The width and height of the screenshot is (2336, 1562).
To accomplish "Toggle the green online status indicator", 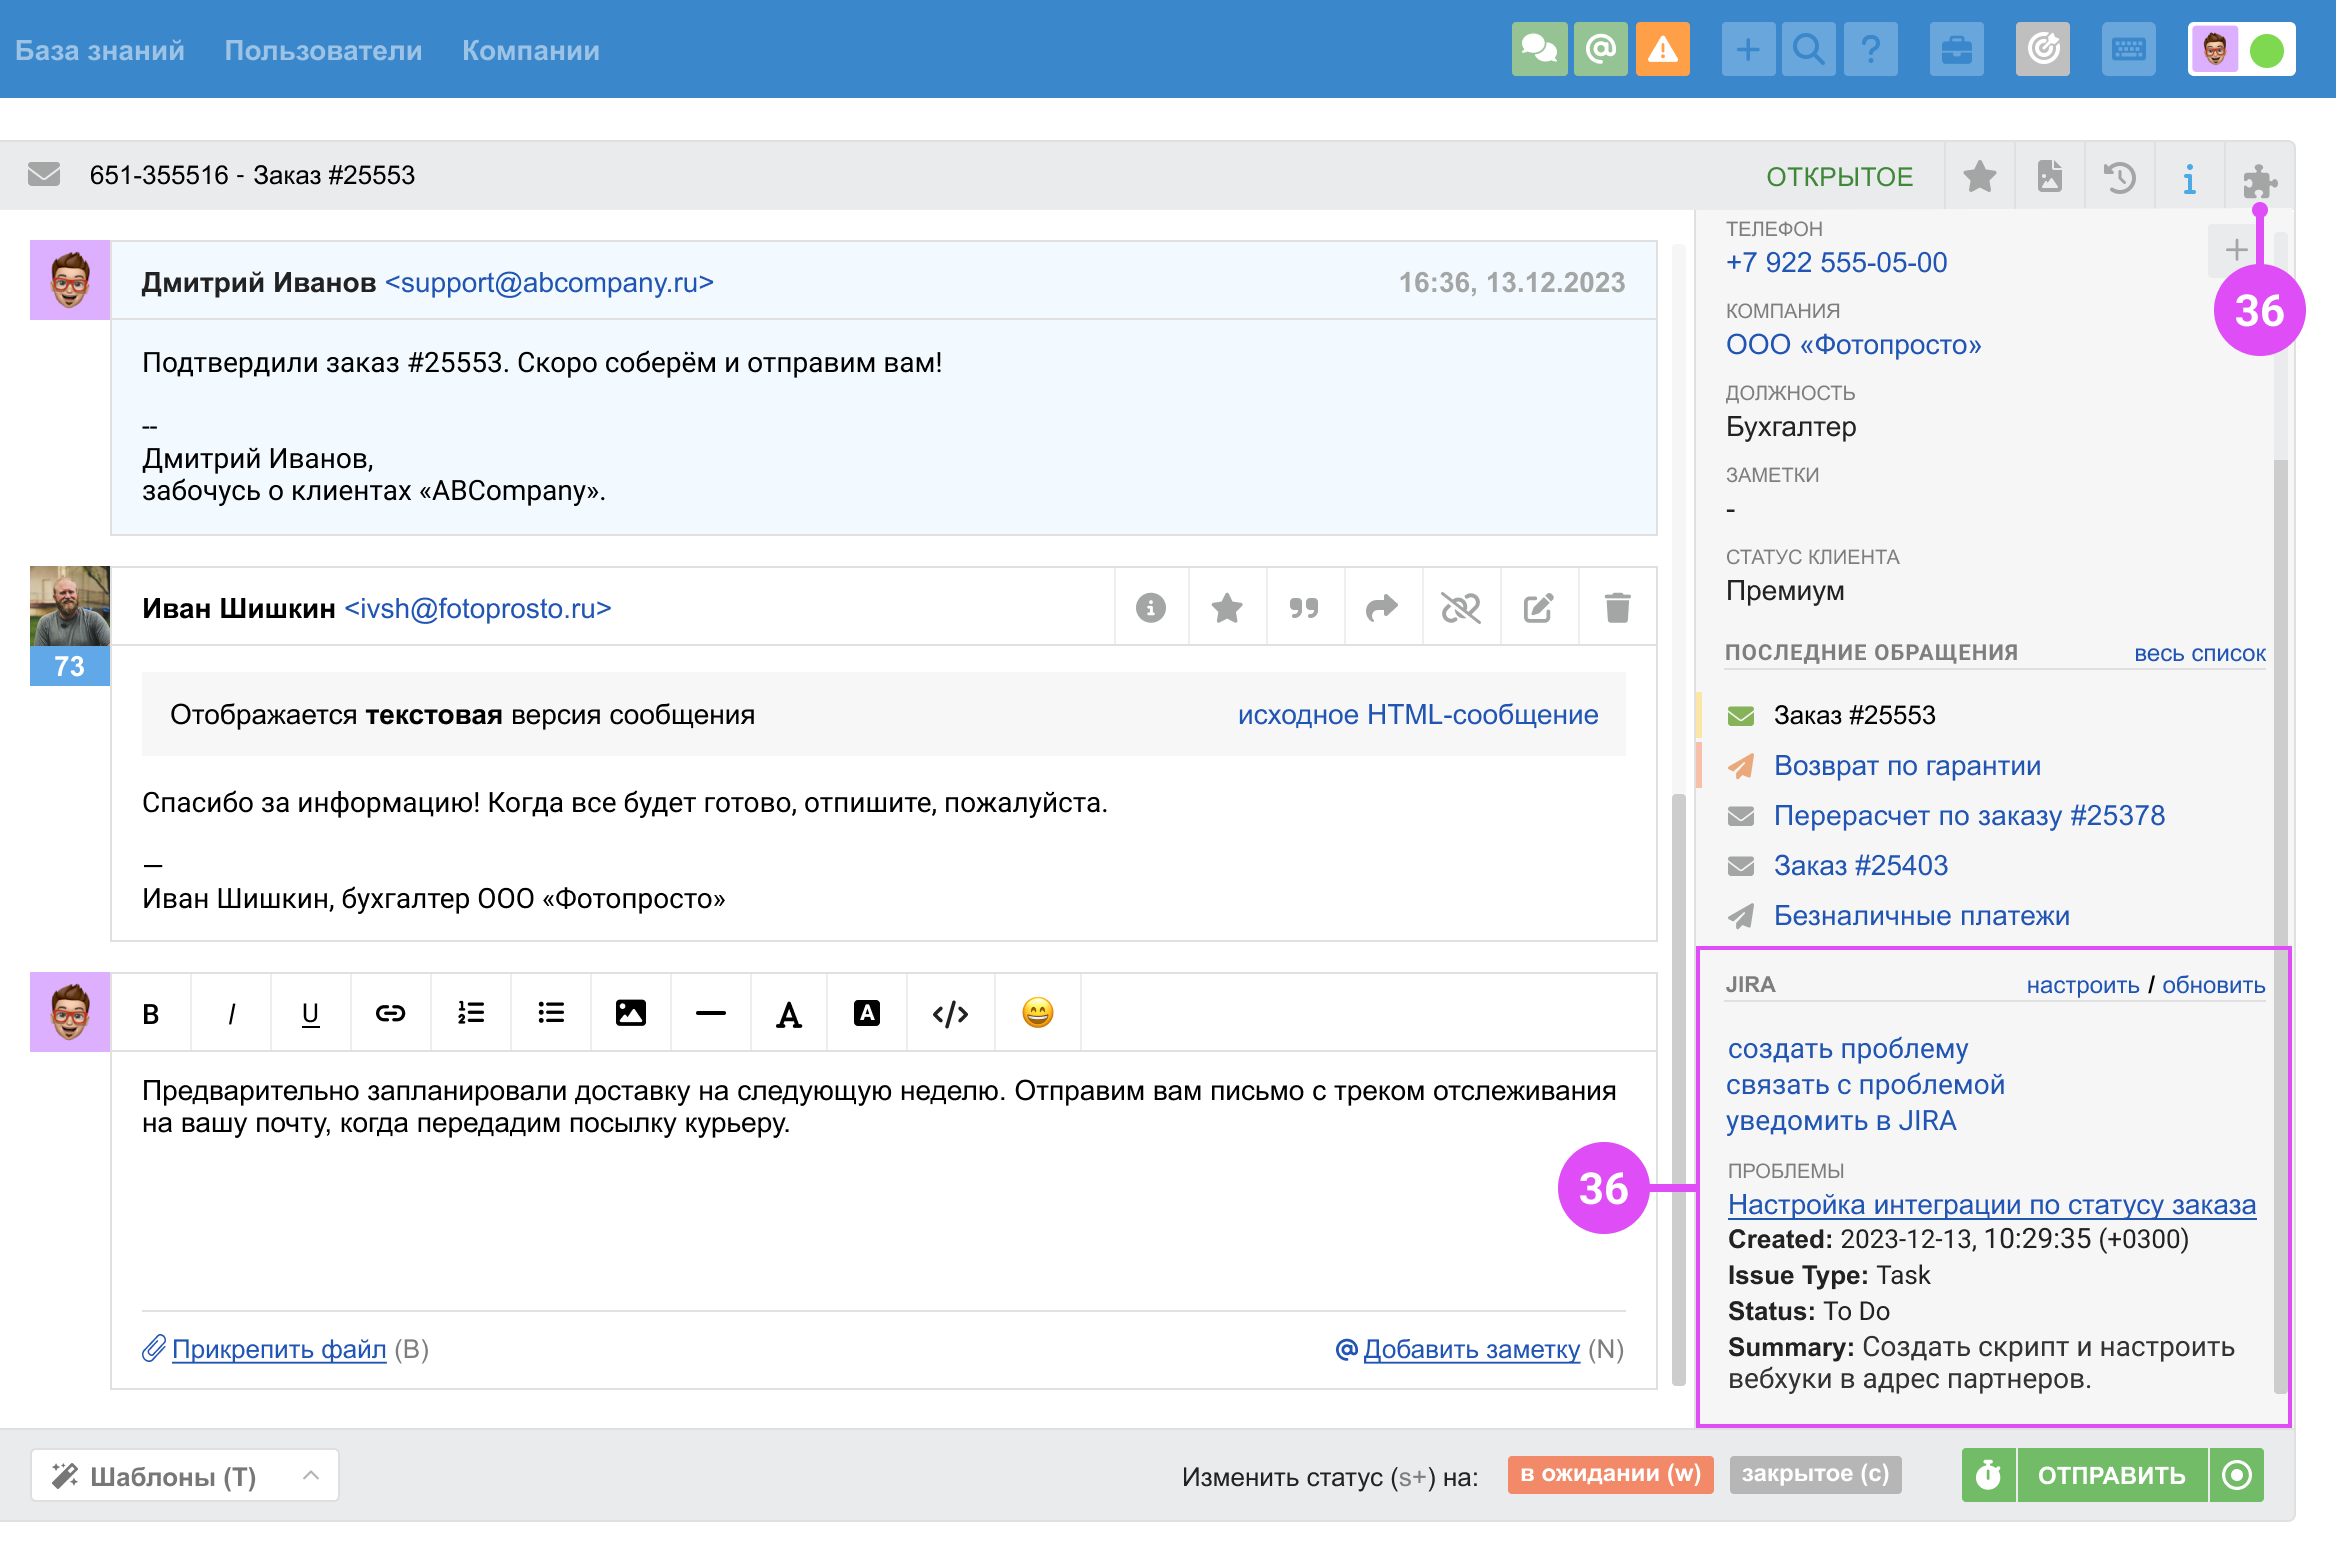I will [x=2266, y=50].
